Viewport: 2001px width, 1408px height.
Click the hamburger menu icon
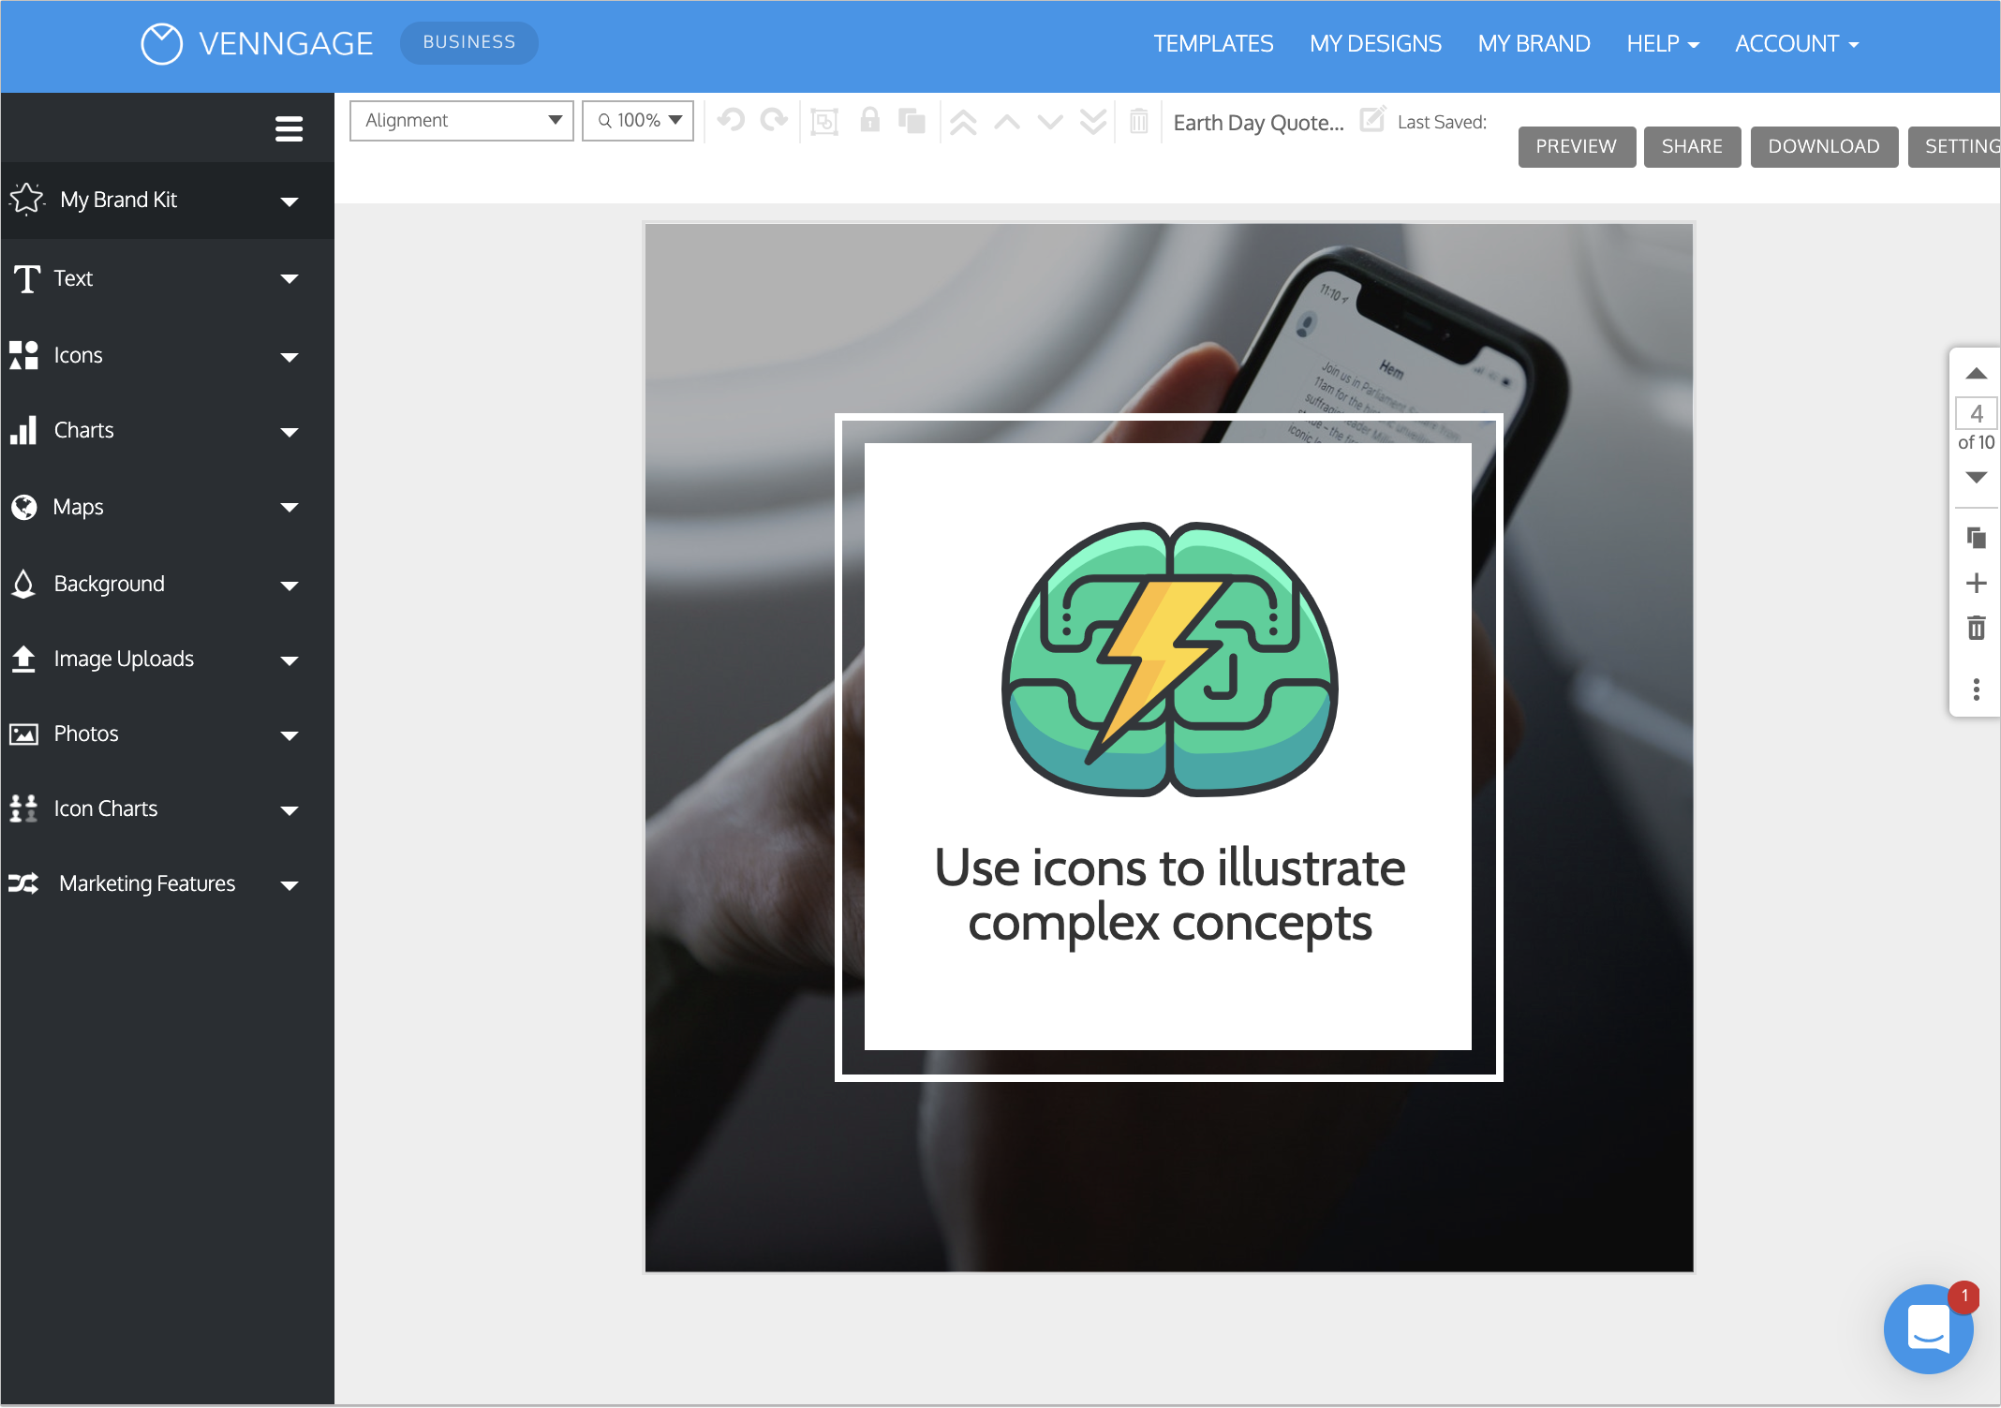pos(290,130)
